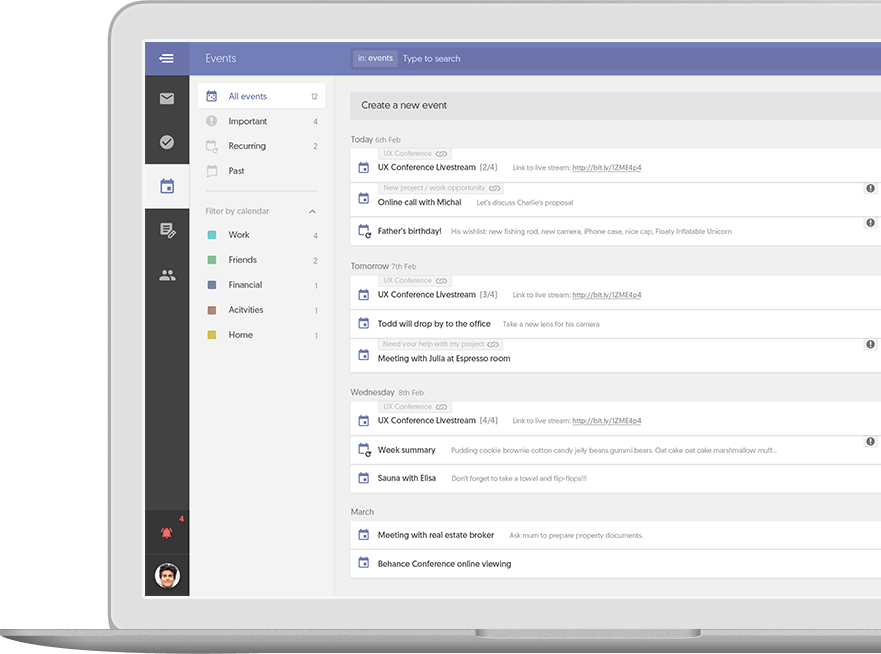Select the Calendar events sidebar icon
881x654 pixels.
click(166, 186)
